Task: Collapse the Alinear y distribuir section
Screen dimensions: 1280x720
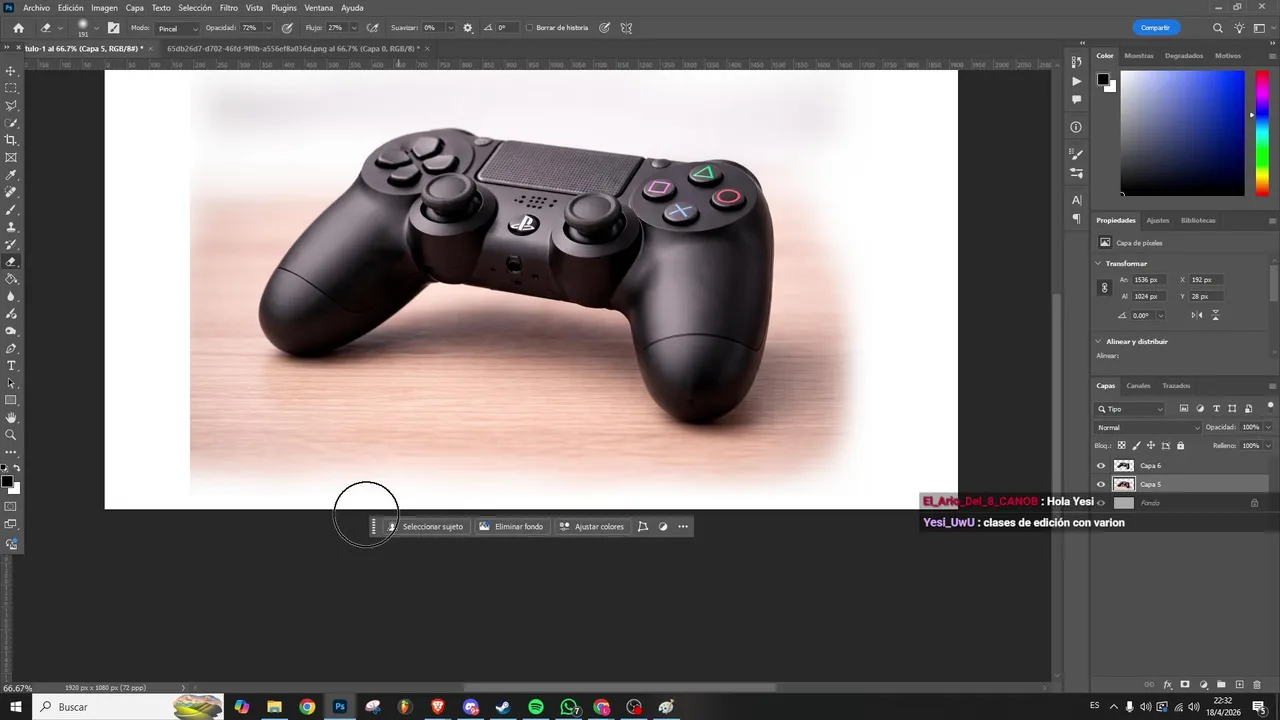Action: click(x=1099, y=342)
